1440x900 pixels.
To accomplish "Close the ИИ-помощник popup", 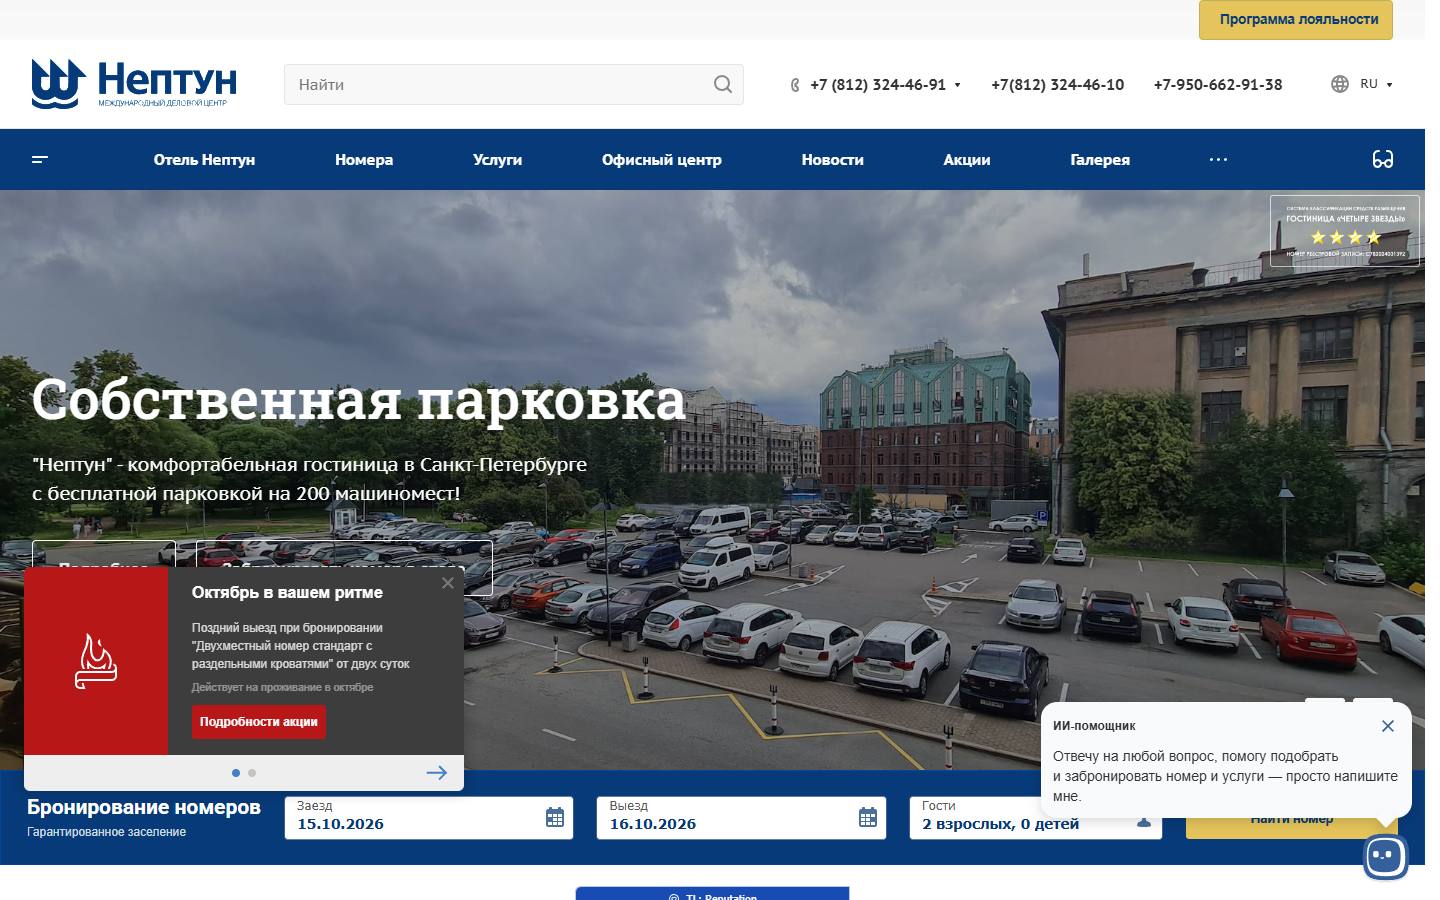I will [x=1387, y=726].
